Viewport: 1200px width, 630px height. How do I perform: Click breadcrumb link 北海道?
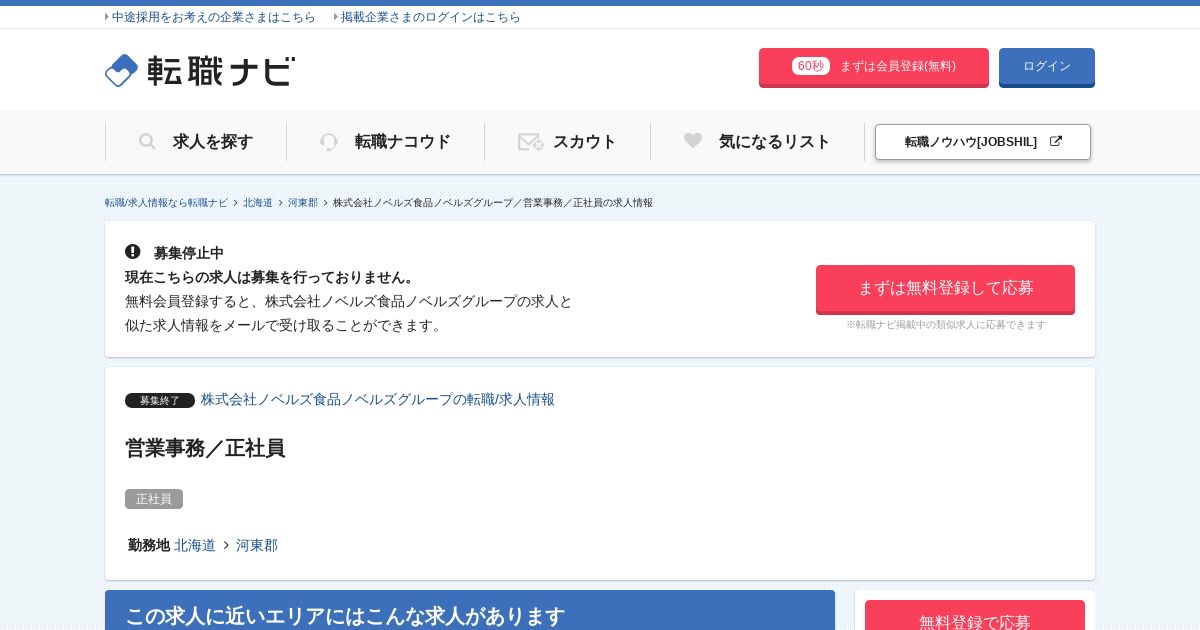pyautogui.click(x=258, y=203)
